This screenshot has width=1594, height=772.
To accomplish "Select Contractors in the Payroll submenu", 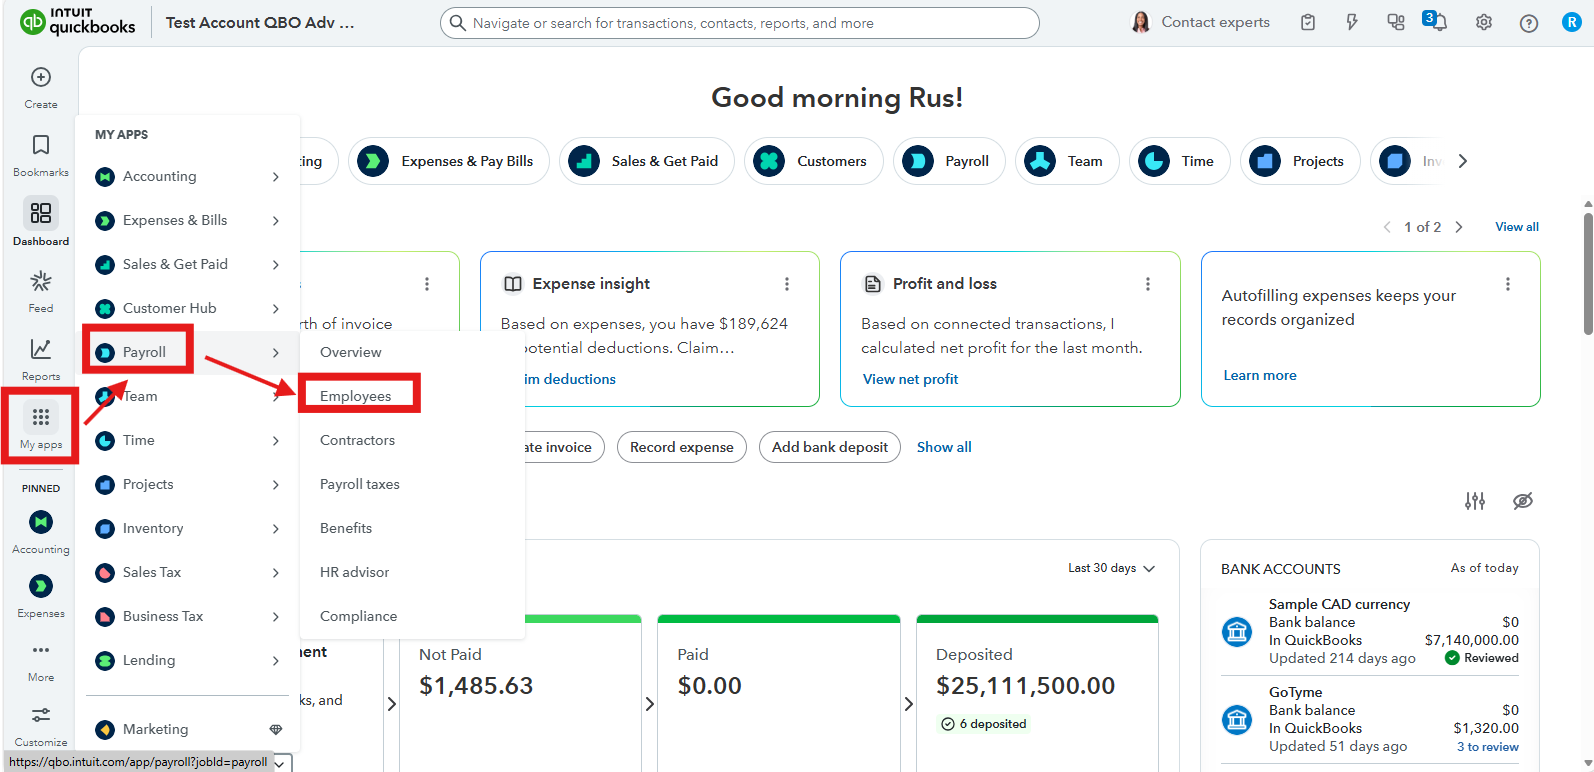I will click(x=357, y=440).
